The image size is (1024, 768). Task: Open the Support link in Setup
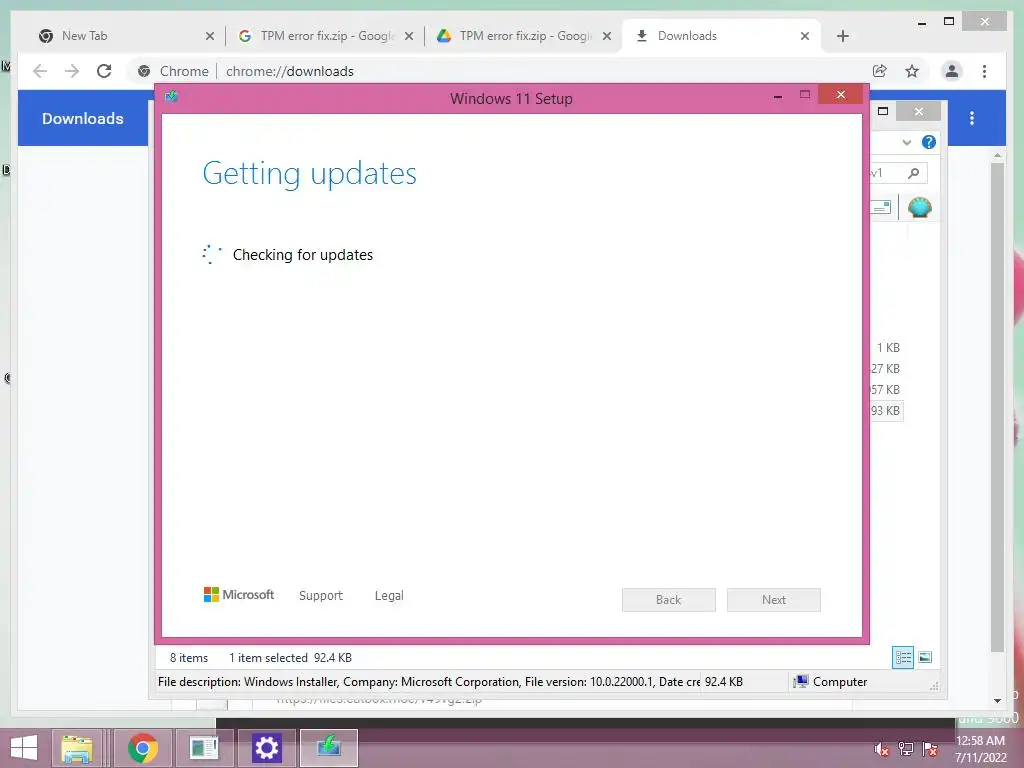[x=321, y=596]
